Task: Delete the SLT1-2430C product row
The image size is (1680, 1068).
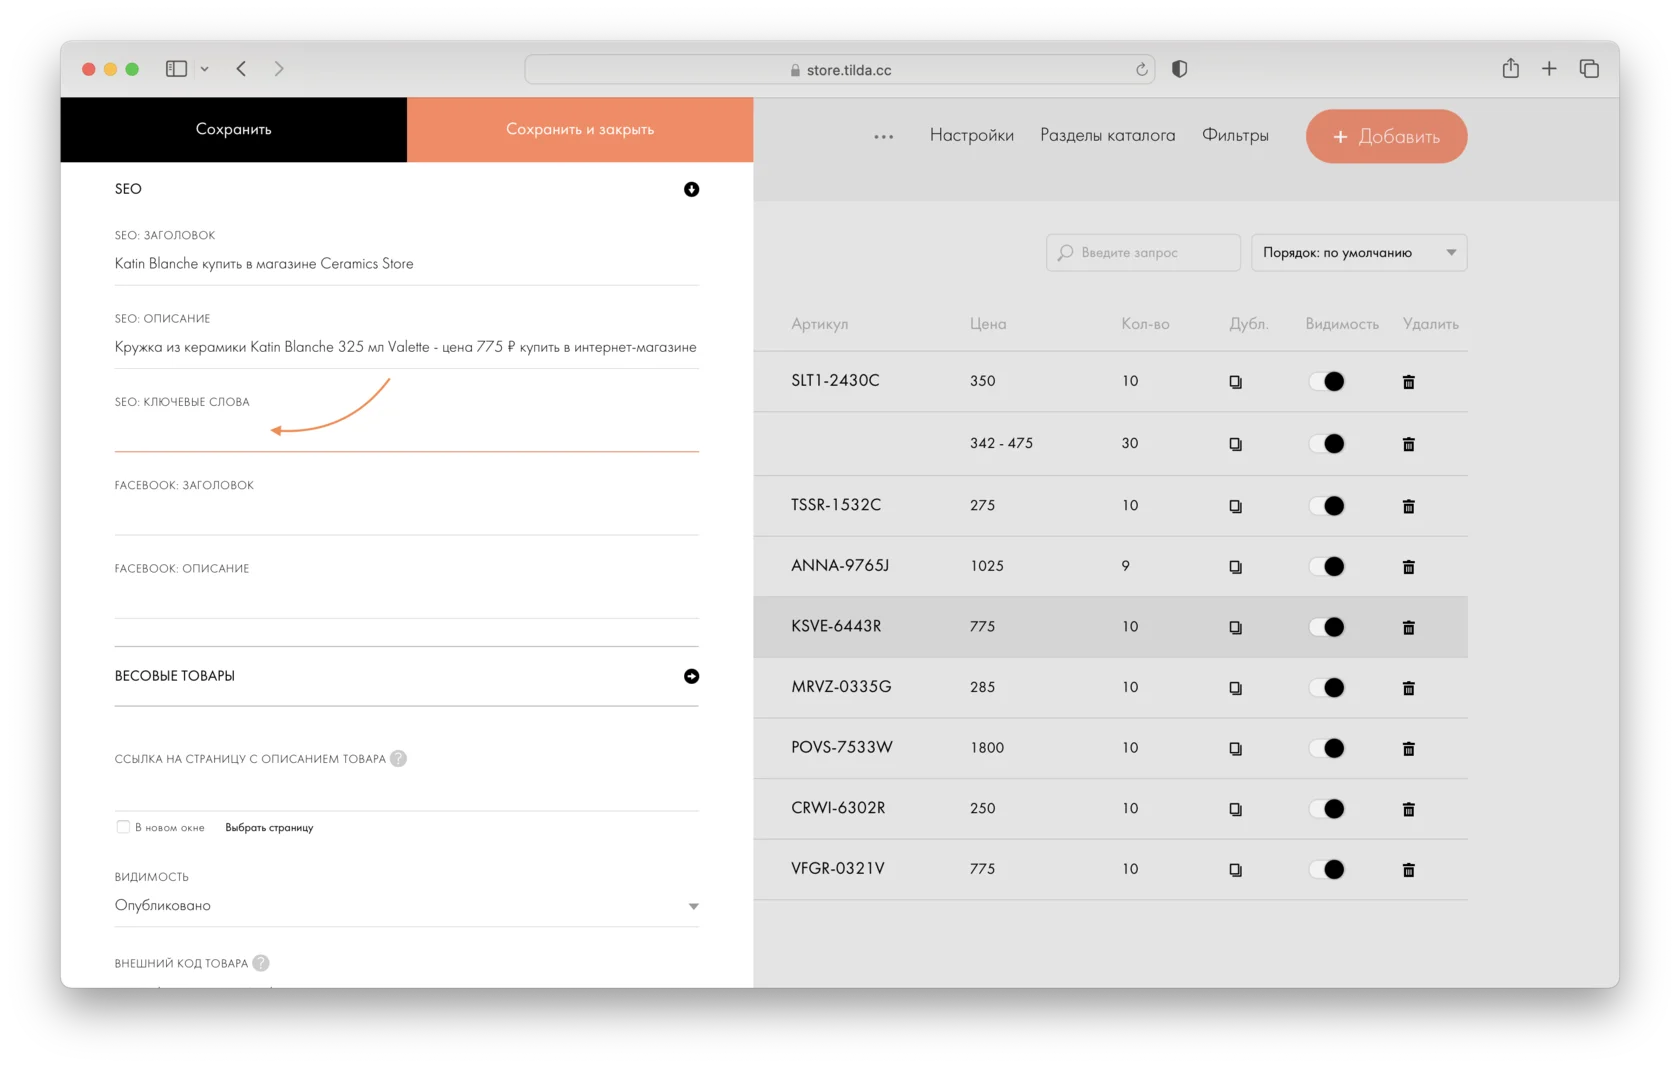Action: [1408, 382]
